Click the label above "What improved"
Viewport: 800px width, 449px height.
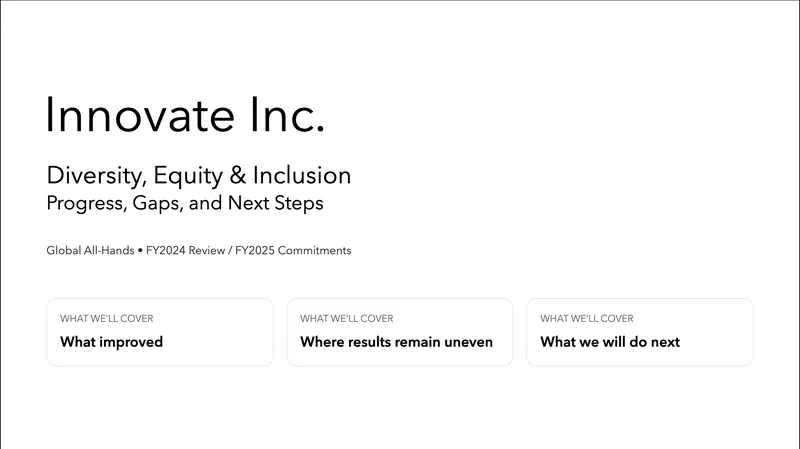107,319
